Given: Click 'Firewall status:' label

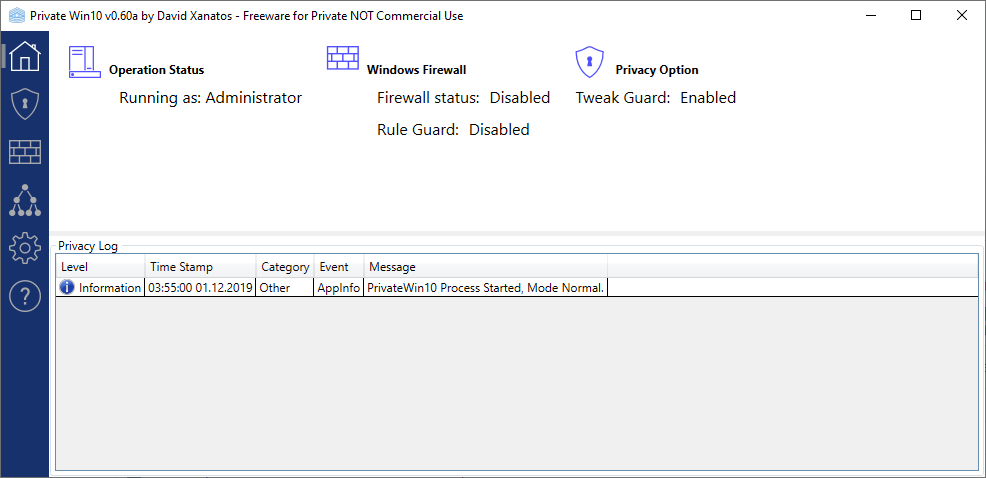Looking at the screenshot, I should tap(428, 97).
